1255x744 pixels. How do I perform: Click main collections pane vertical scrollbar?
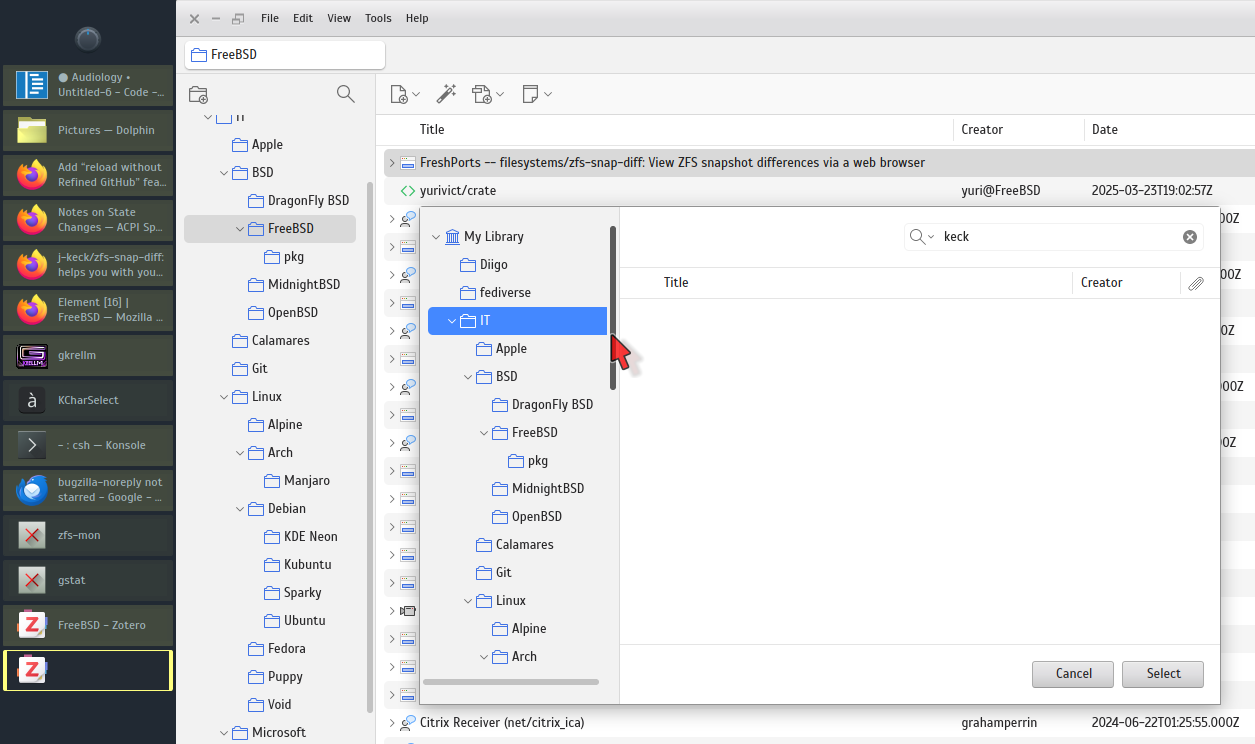[x=369, y=445]
